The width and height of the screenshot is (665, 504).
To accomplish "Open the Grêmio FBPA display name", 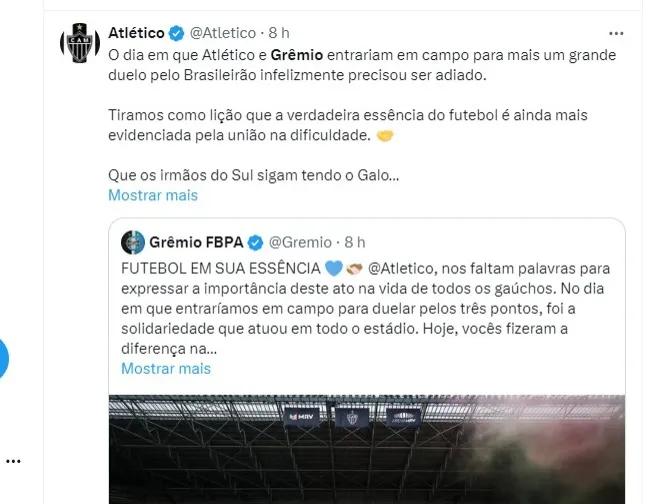I will (196, 242).
